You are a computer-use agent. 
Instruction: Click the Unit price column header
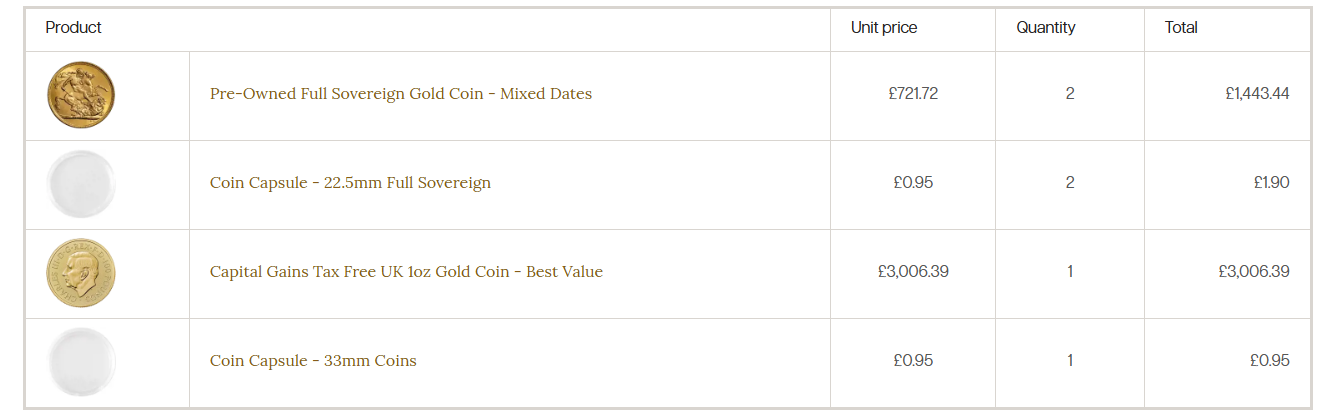click(884, 28)
